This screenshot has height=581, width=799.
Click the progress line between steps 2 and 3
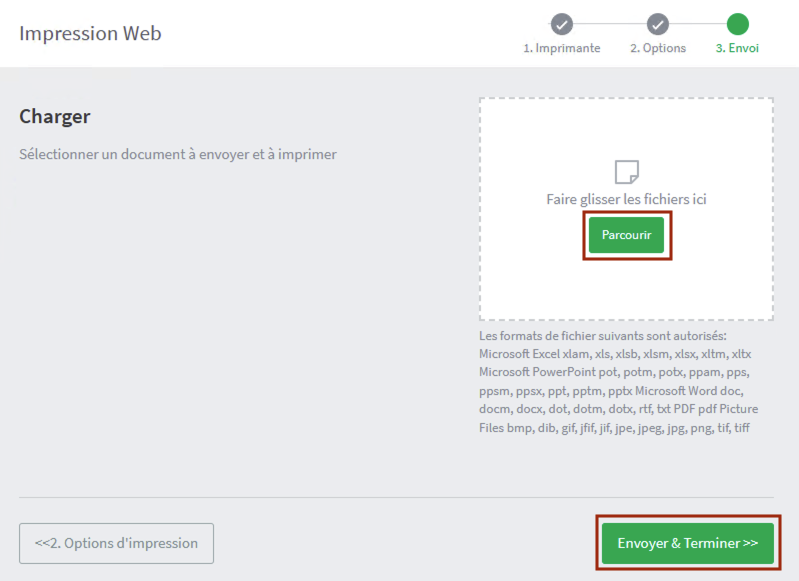698,24
